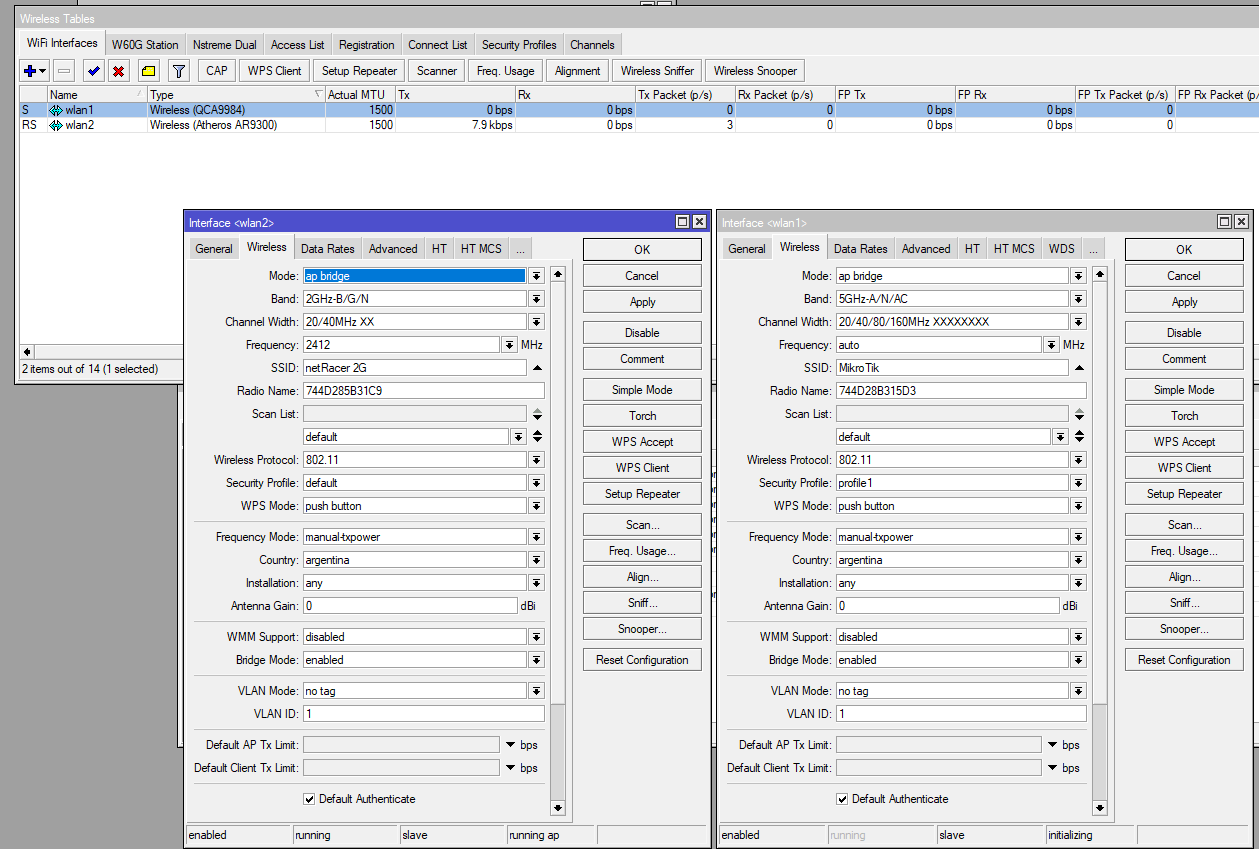The width and height of the screenshot is (1259, 849).
Task: Click the Radio Name field in wlan2 dialog
Action: [423, 391]
